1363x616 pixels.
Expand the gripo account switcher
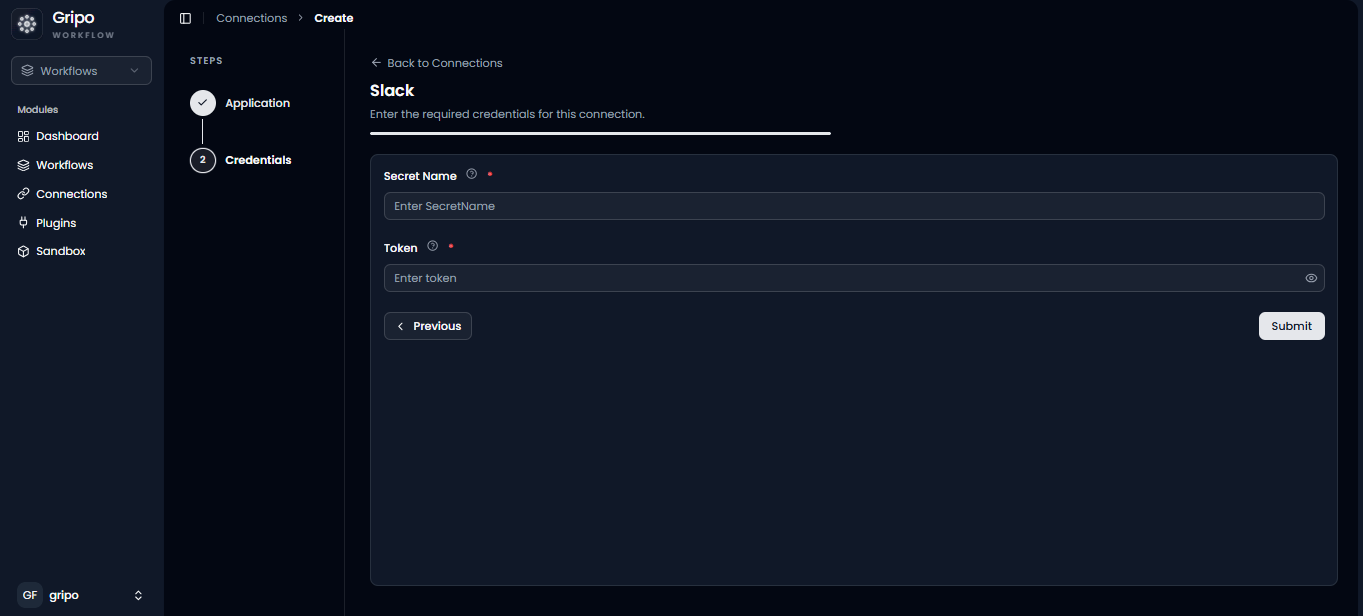point(138,595)
